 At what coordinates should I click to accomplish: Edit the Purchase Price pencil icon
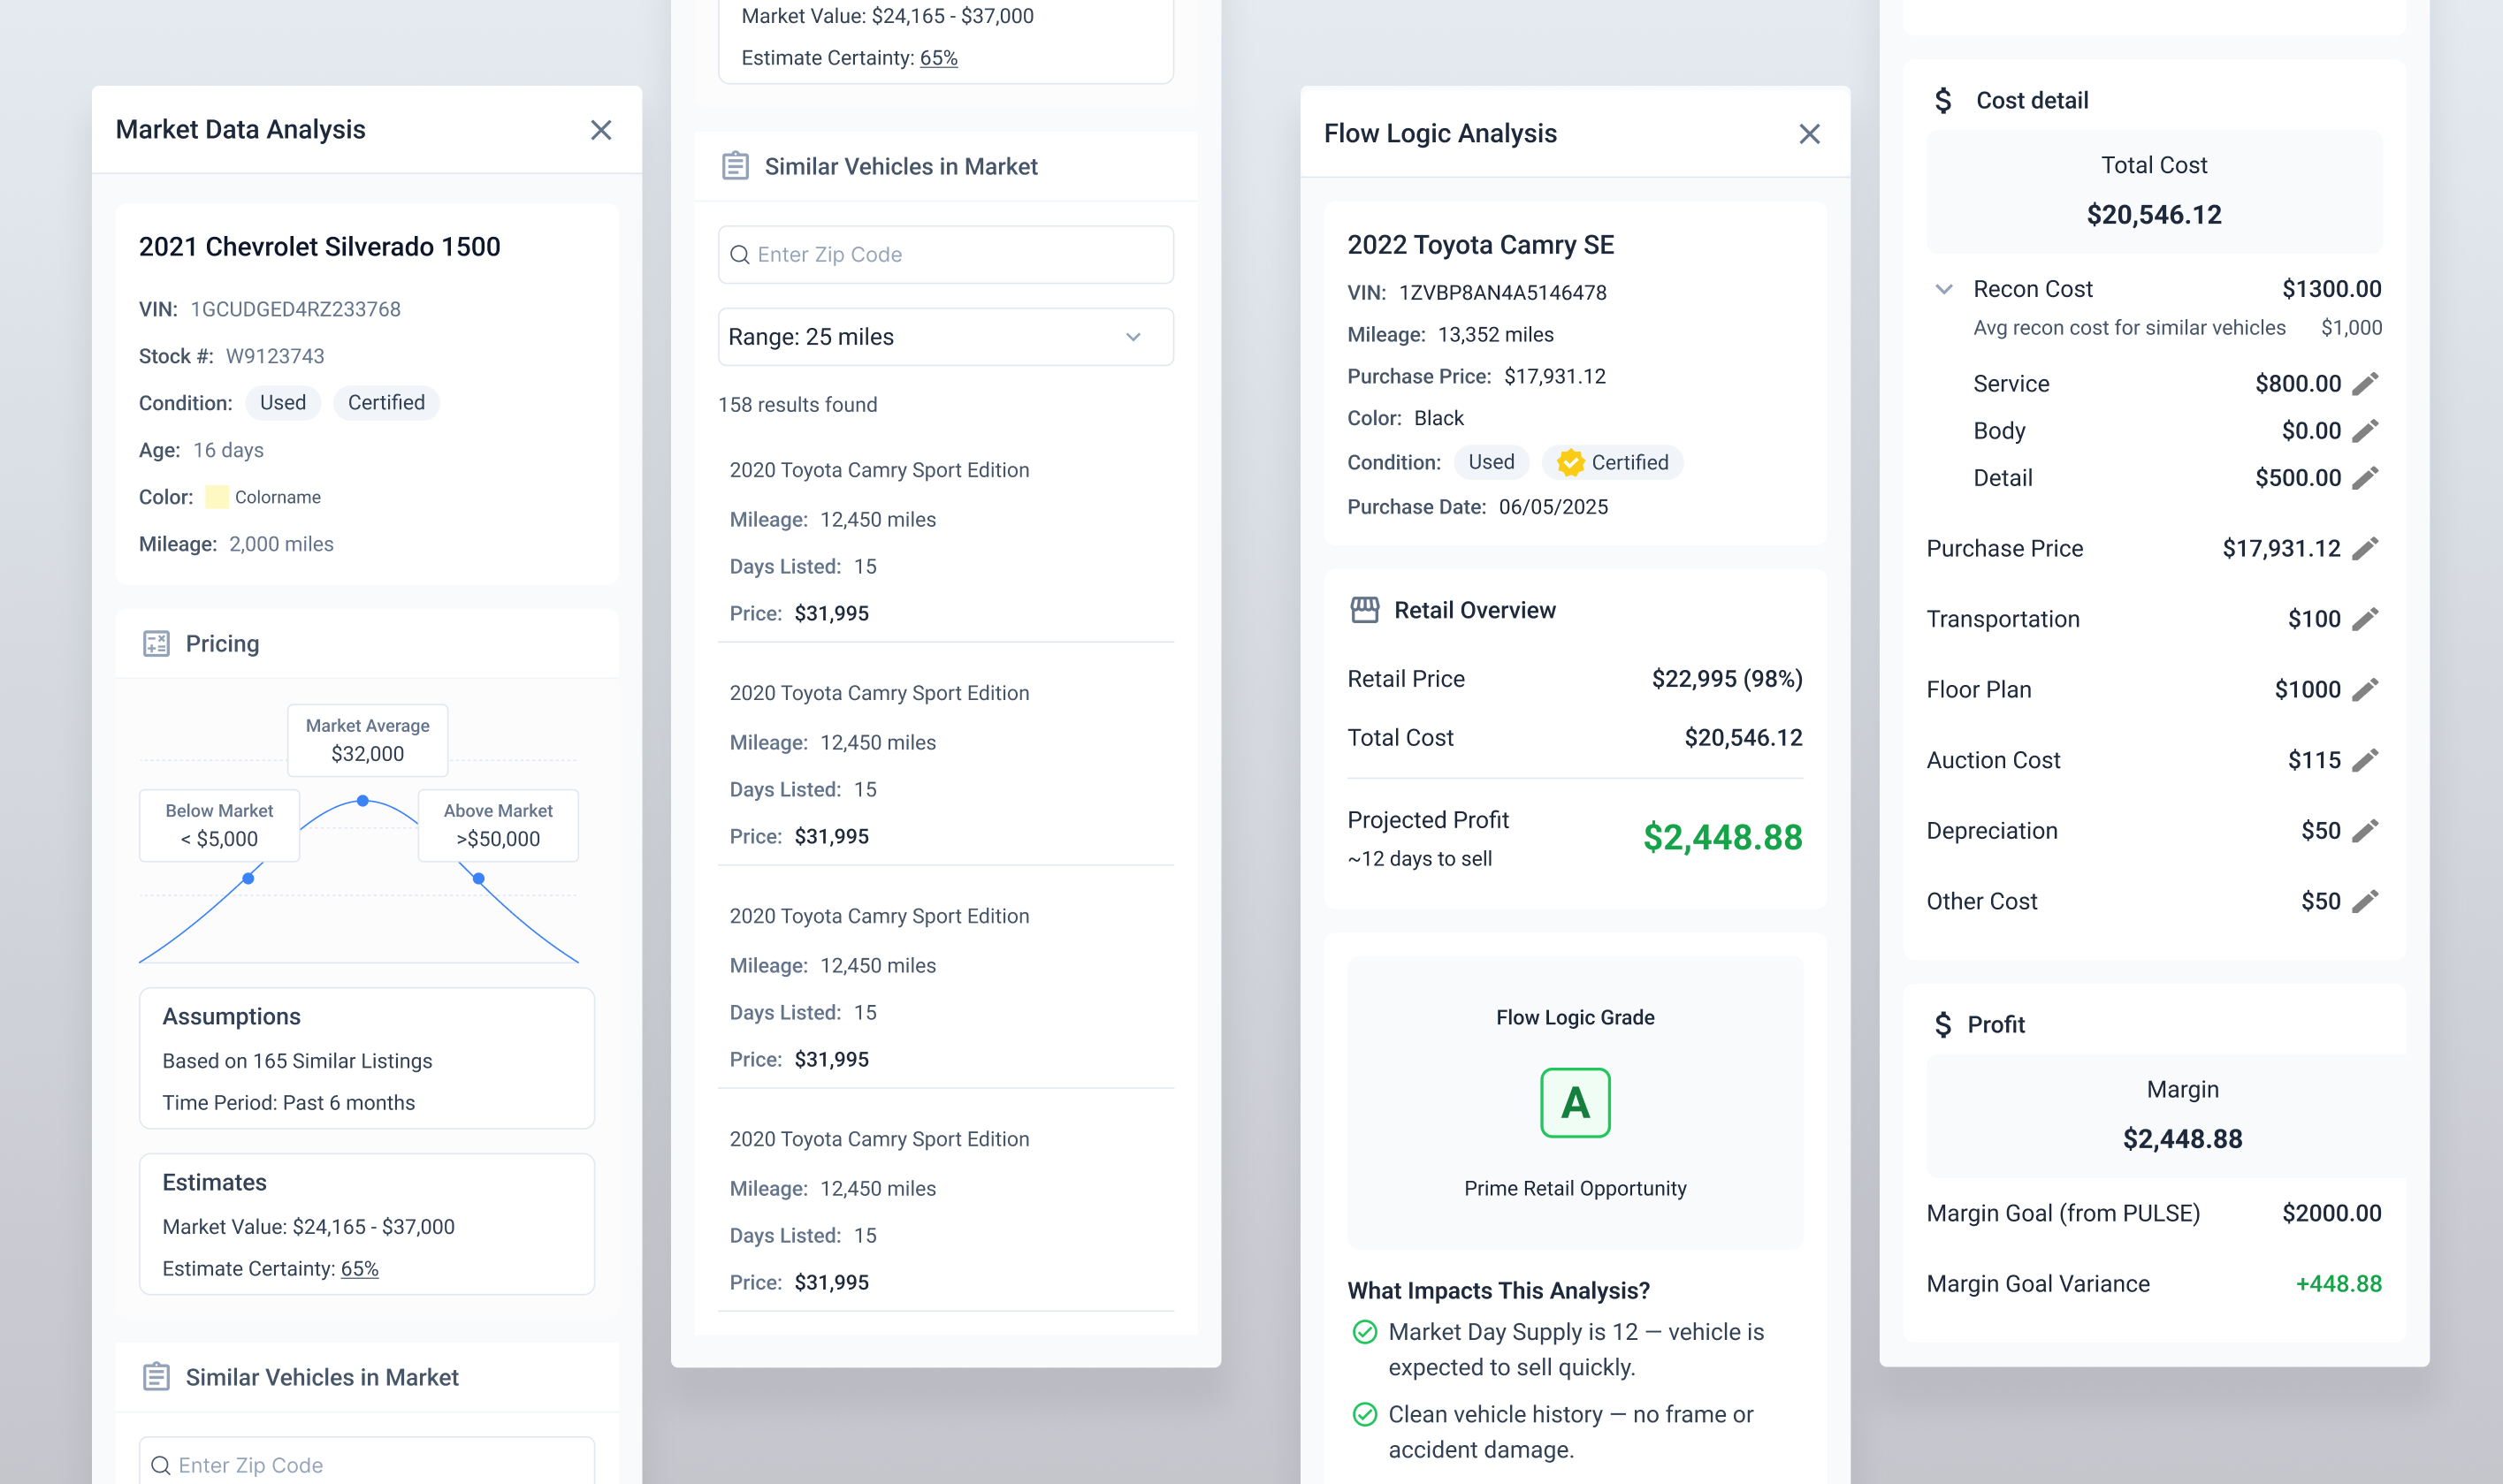pyautogui.click(x=2364, y=549)
